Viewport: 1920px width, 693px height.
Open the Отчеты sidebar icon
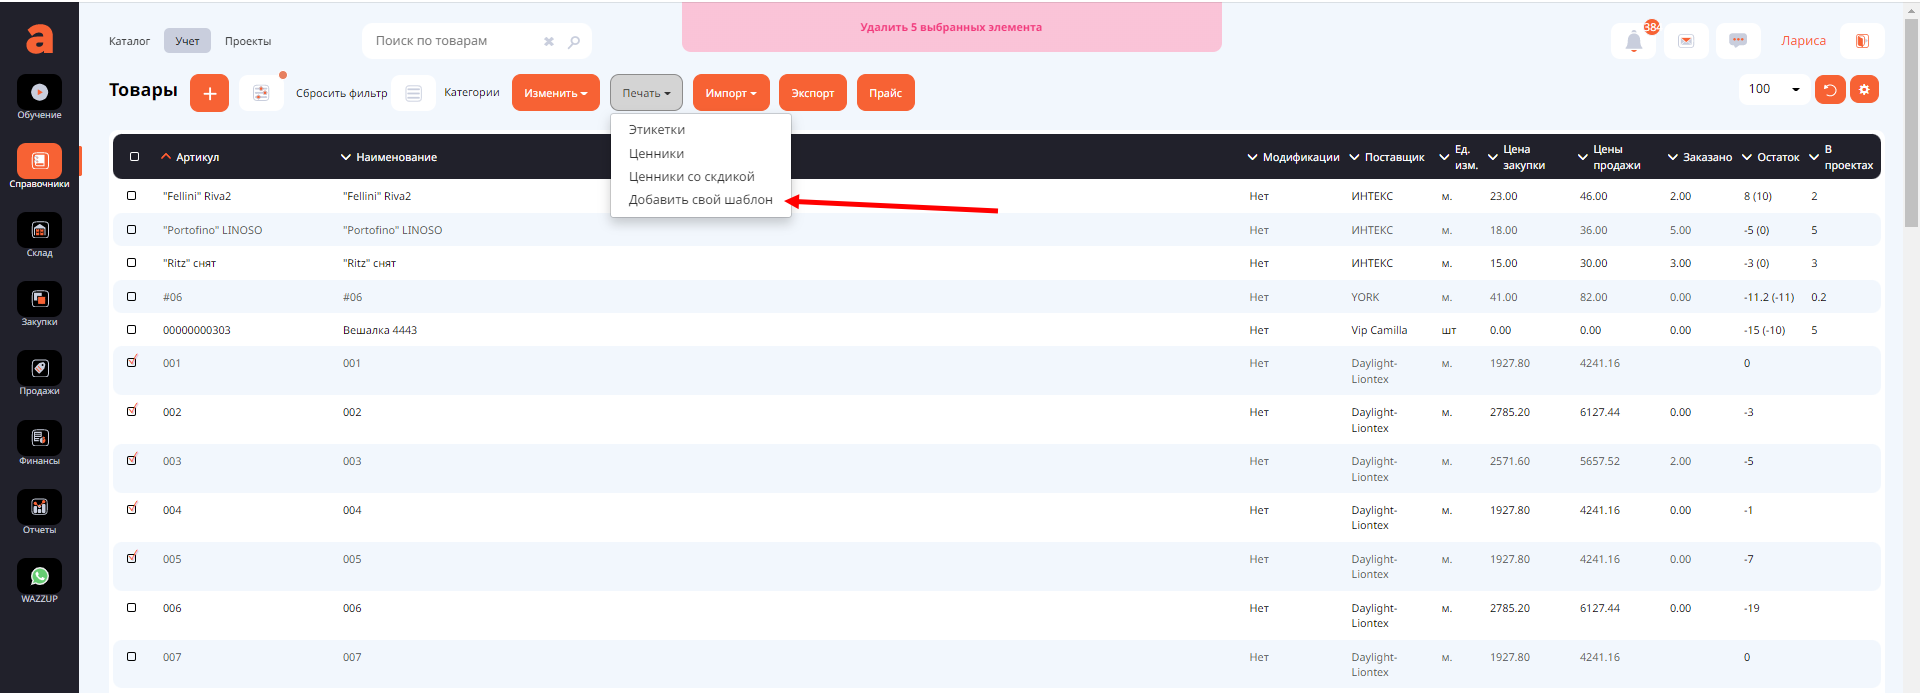[39, 508]
